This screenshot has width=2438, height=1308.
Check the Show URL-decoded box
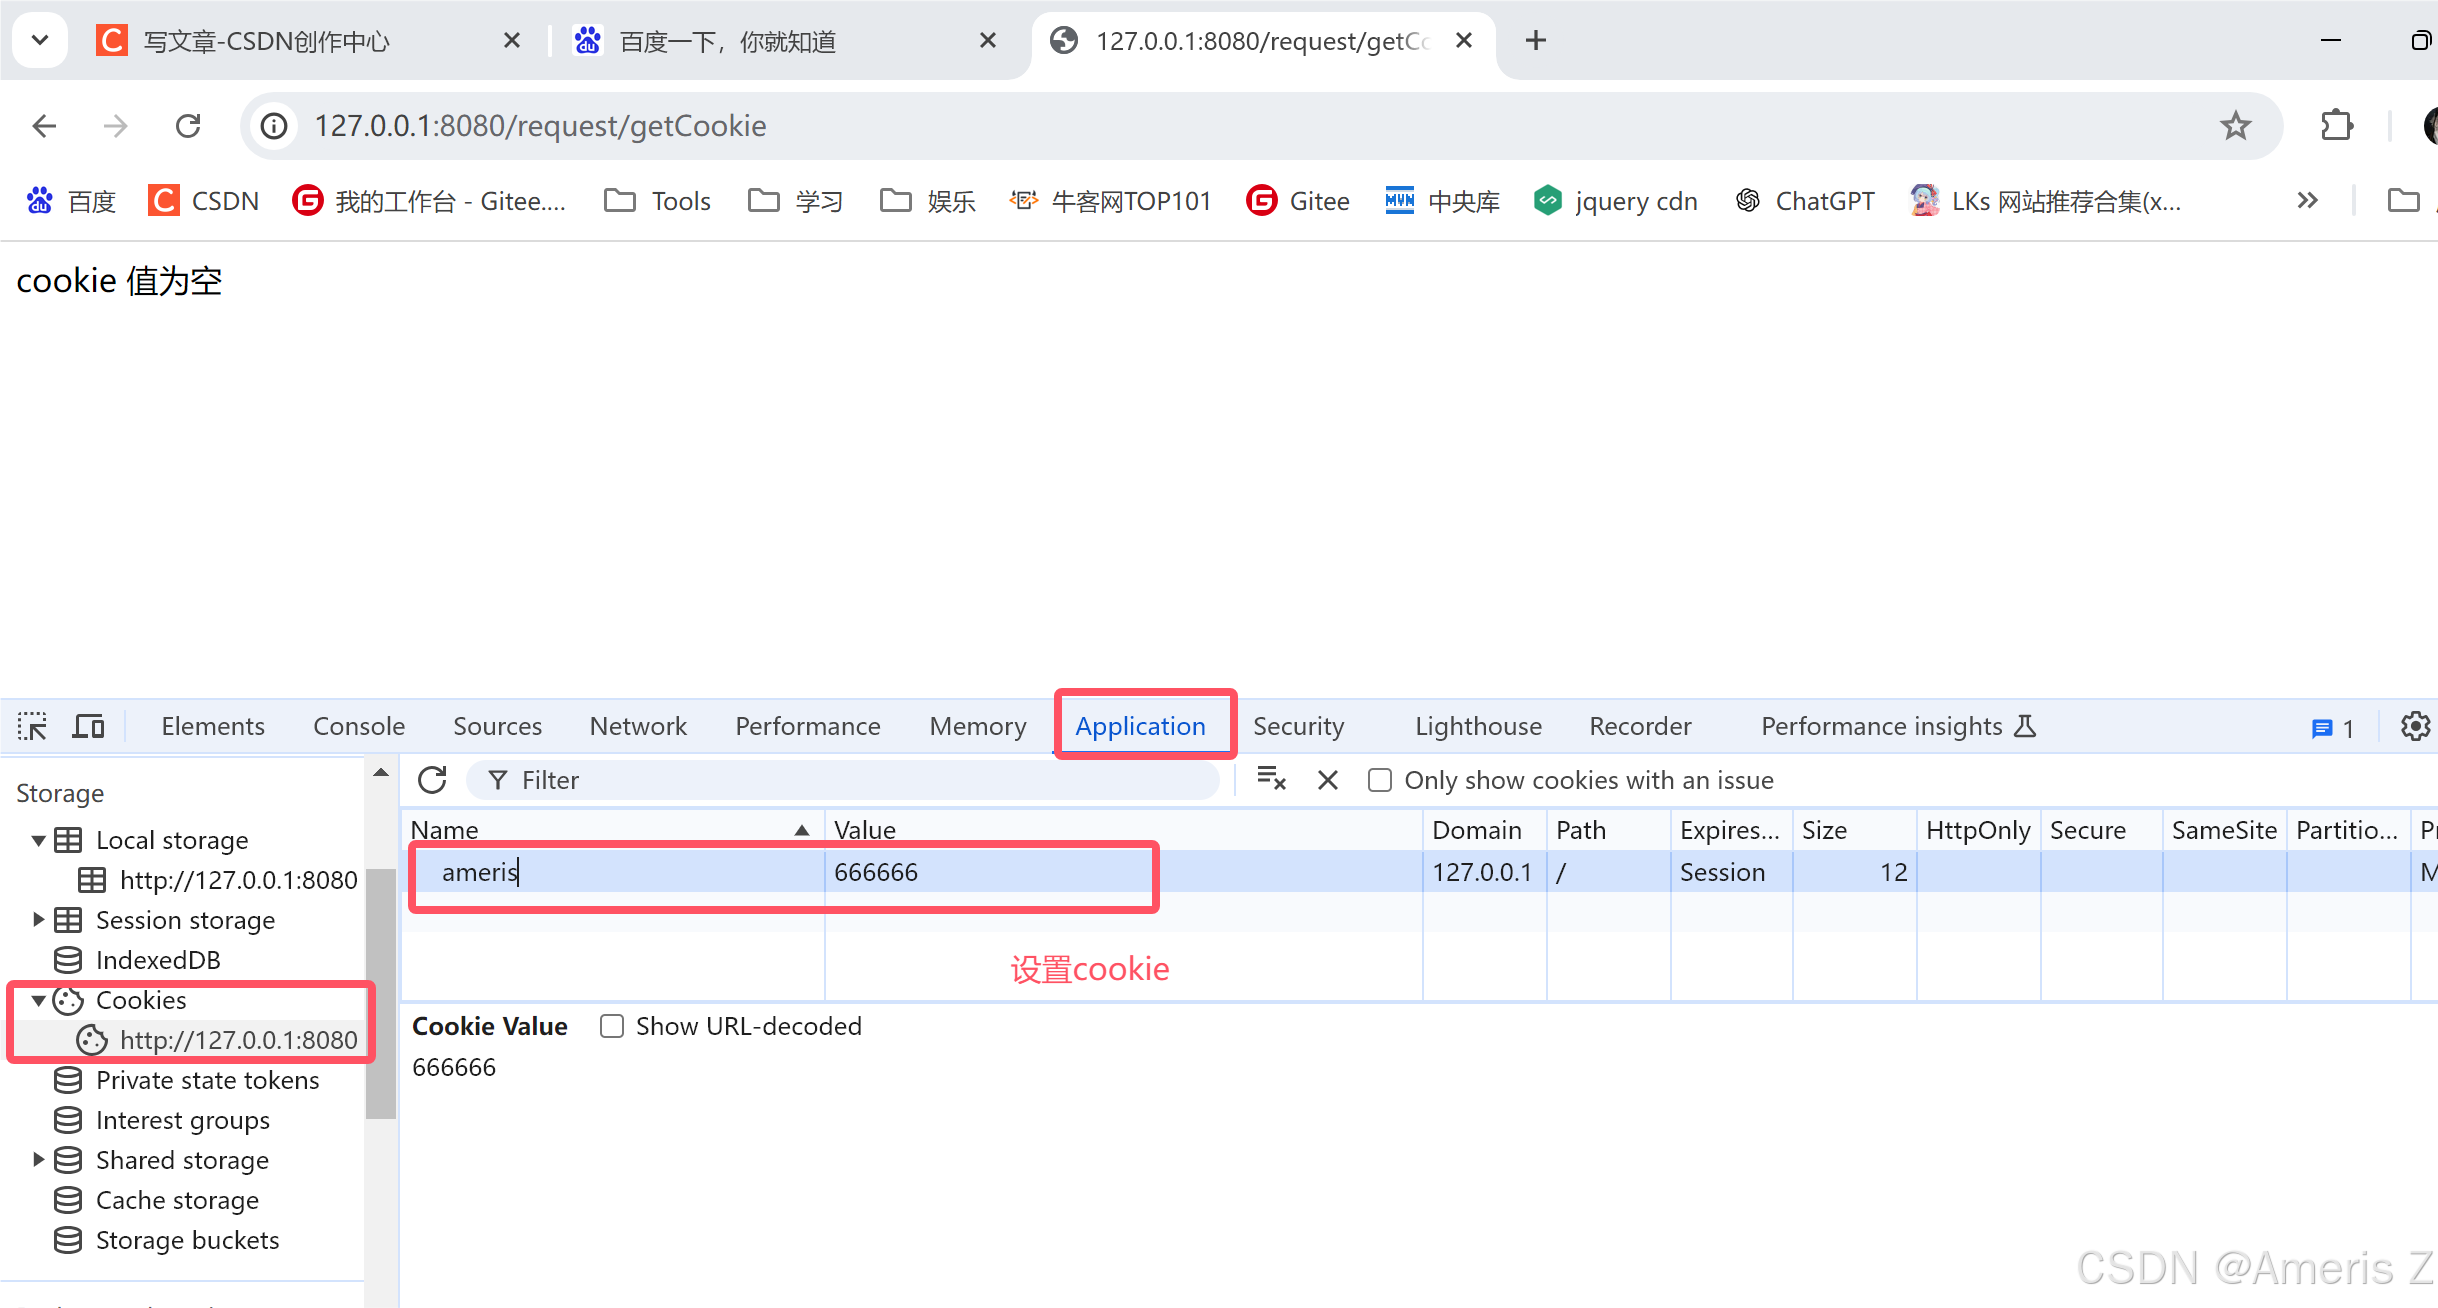pyautogui.click(x=612, y=1026)
